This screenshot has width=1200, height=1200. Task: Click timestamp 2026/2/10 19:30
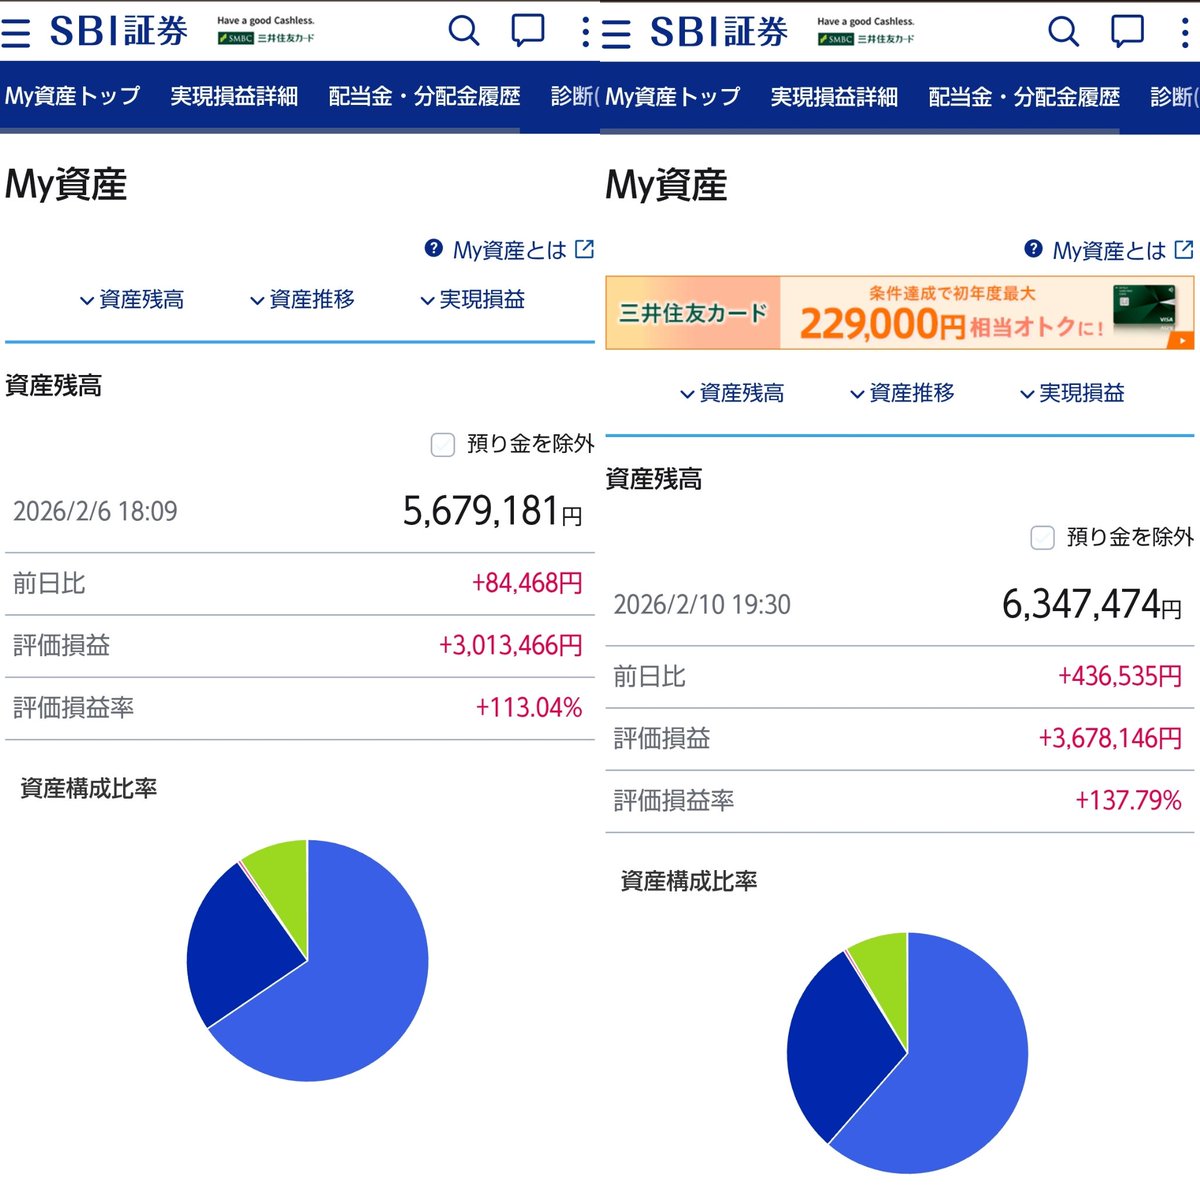pos(702,604)
